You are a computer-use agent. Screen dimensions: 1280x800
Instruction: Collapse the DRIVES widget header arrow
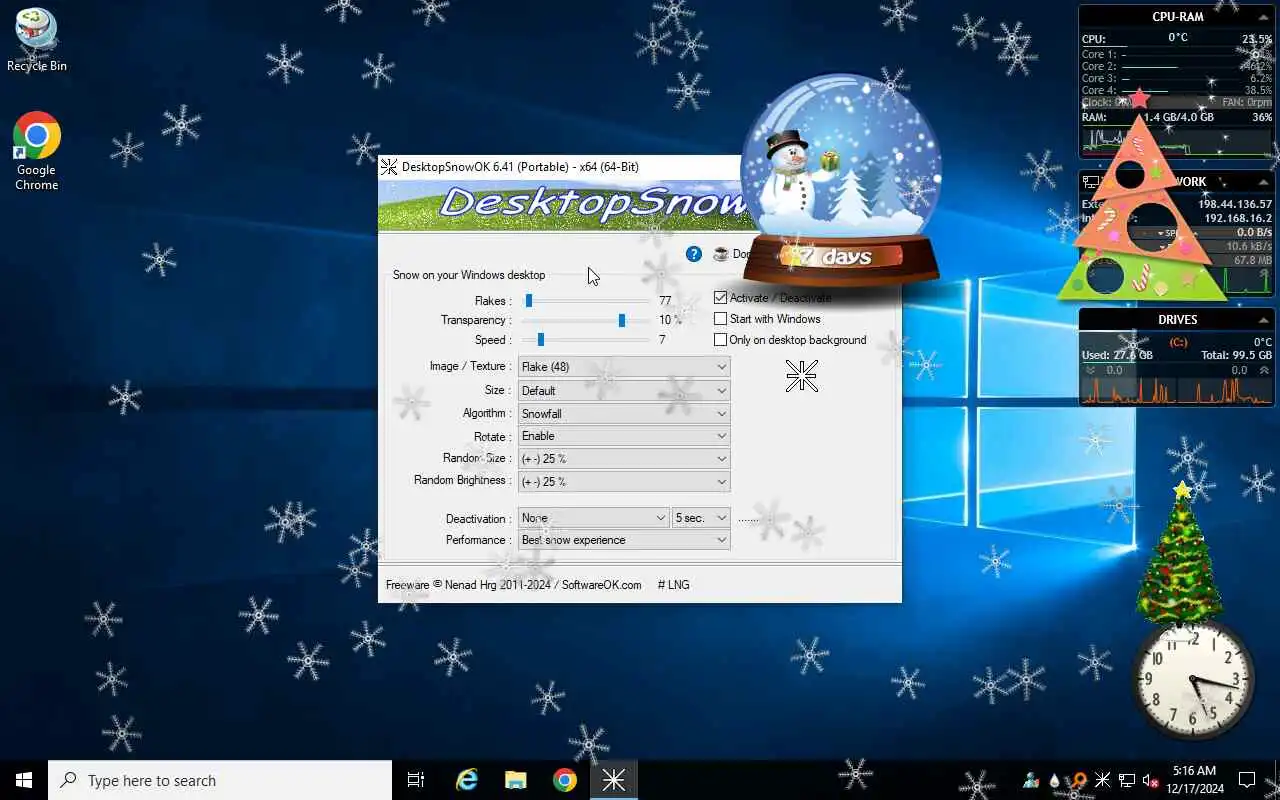click(x=1264, y=320)
